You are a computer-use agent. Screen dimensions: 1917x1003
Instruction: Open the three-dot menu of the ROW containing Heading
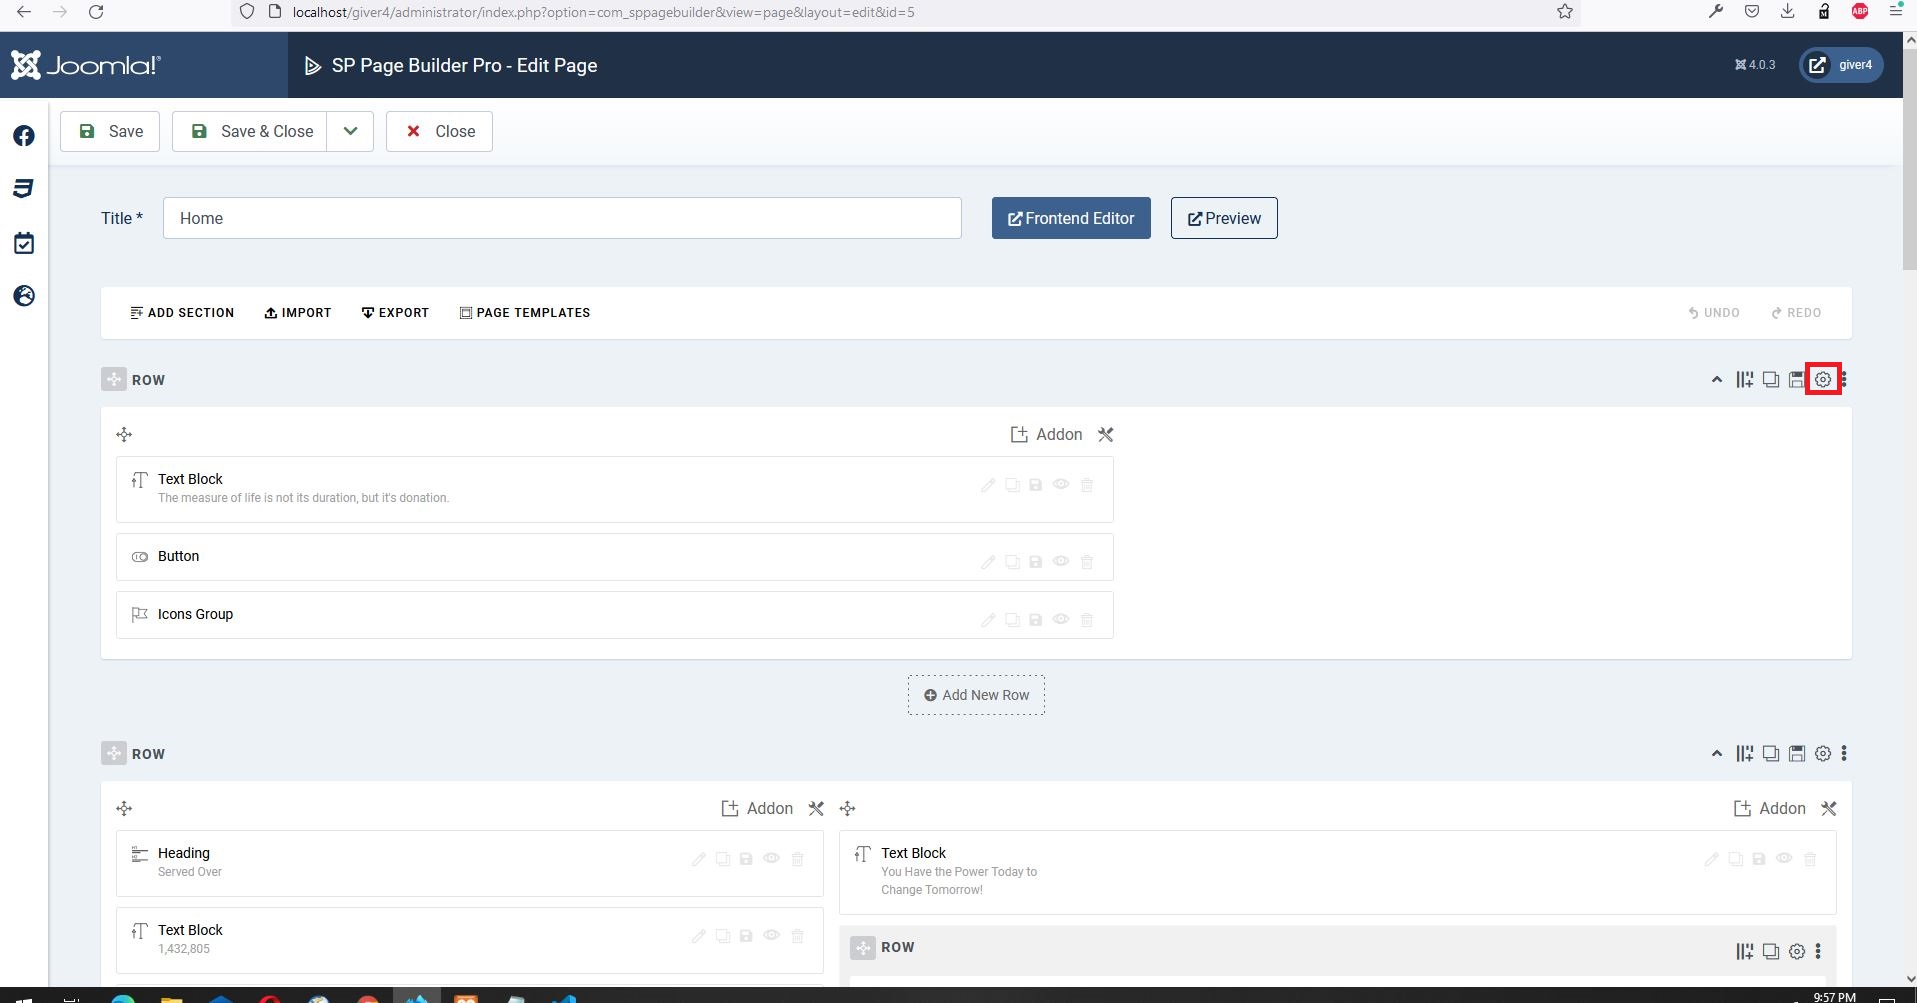coord(1844,754)
